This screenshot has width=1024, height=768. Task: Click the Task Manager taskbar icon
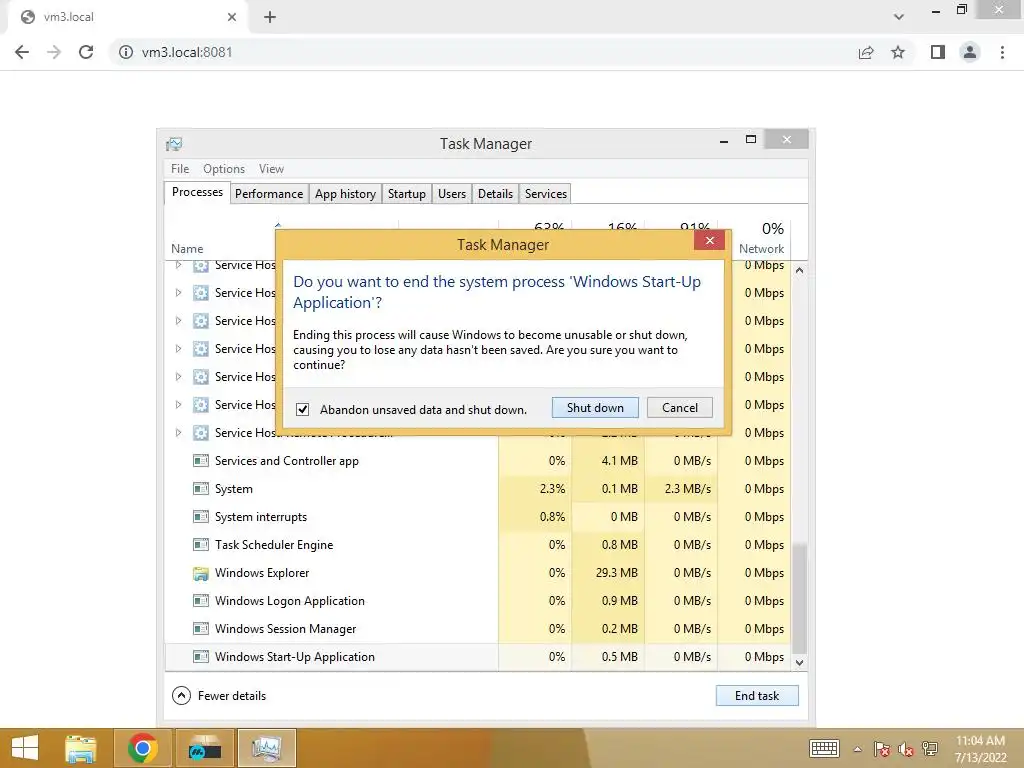click(x=266, y=748)
